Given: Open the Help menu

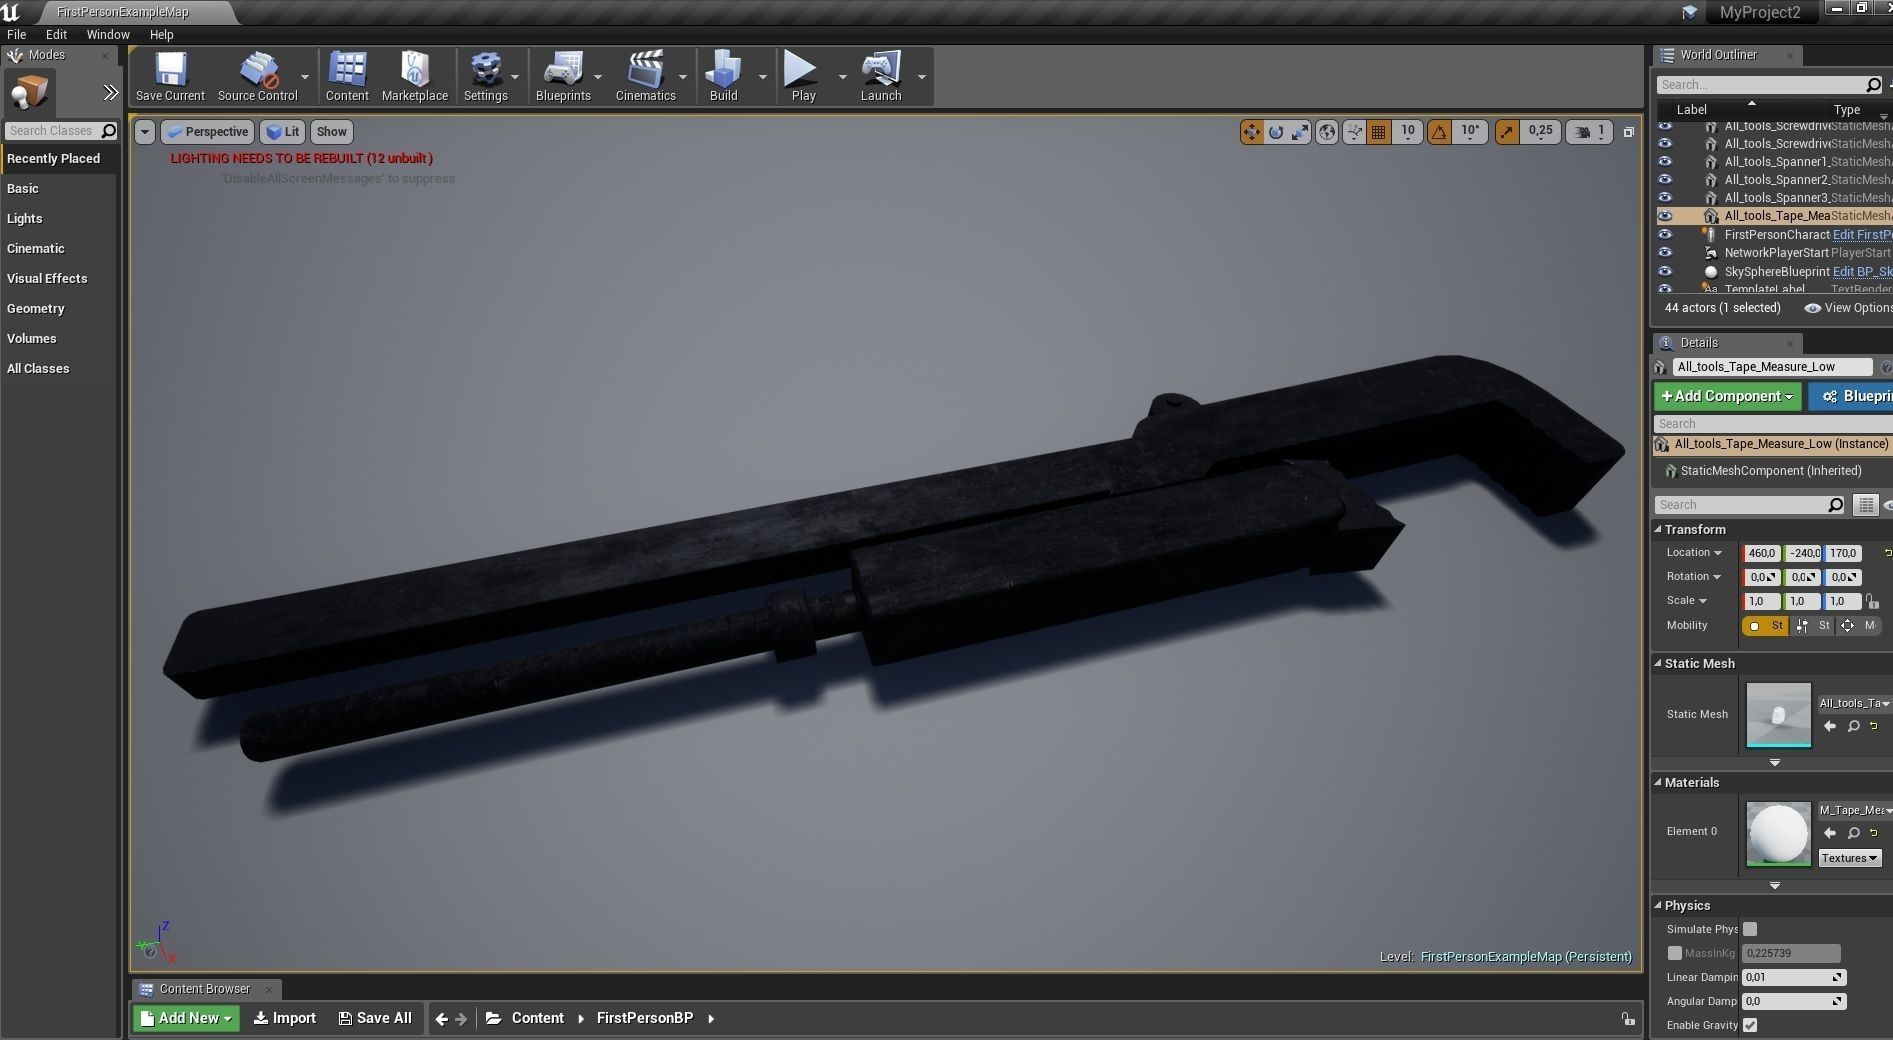Looking at the screenshot, I should [162, 34].
